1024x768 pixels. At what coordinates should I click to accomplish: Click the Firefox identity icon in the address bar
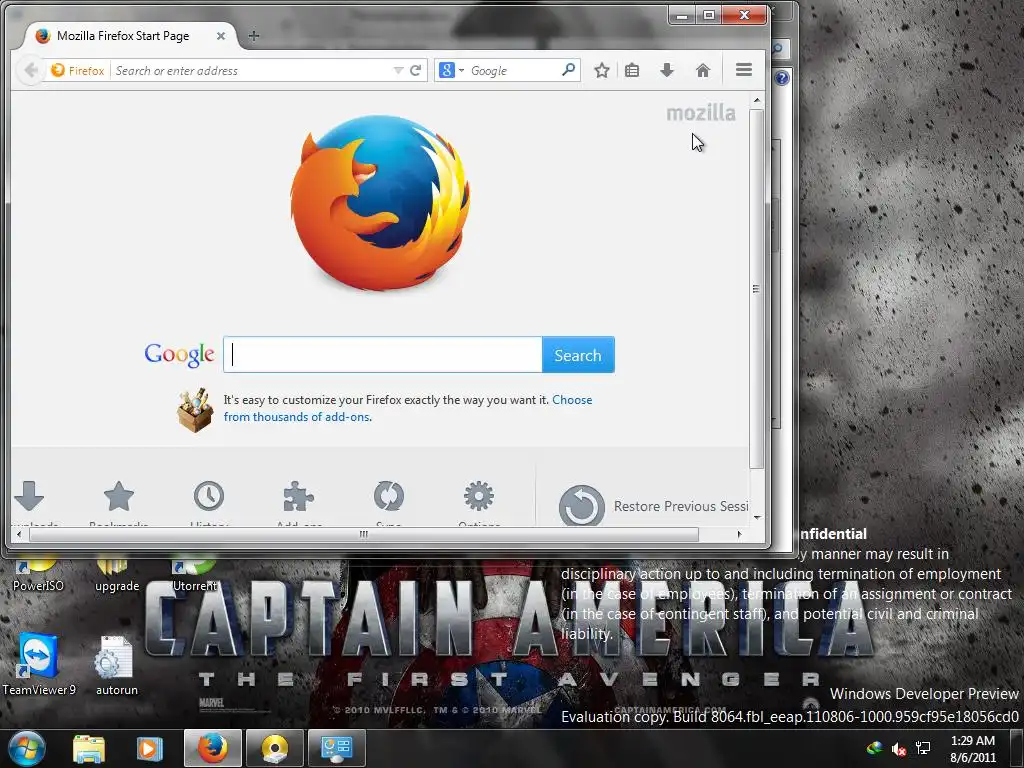pos(57,70)
